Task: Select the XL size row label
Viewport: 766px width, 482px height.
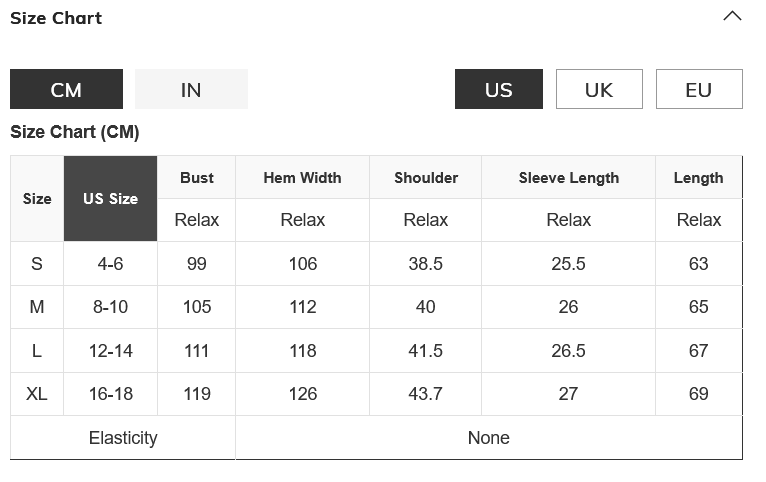Action: tap(37, 394)
